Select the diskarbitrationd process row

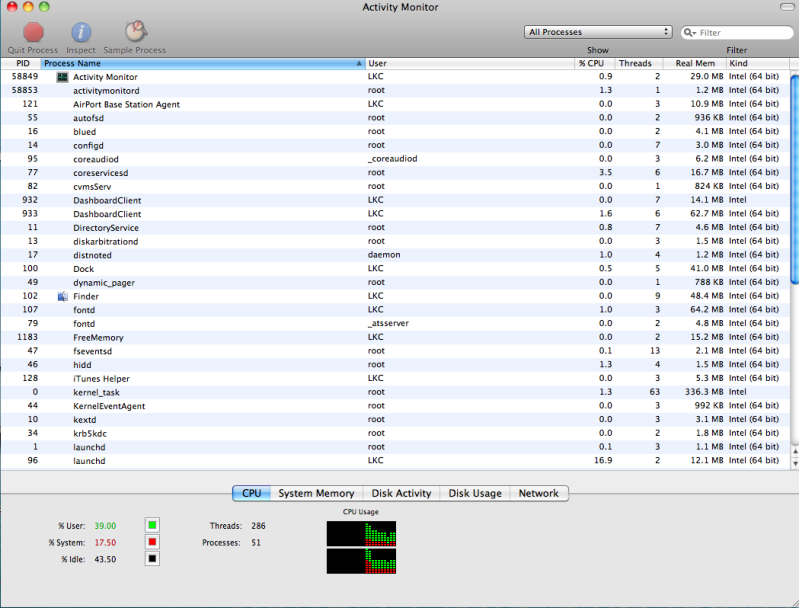pos(395,242)
